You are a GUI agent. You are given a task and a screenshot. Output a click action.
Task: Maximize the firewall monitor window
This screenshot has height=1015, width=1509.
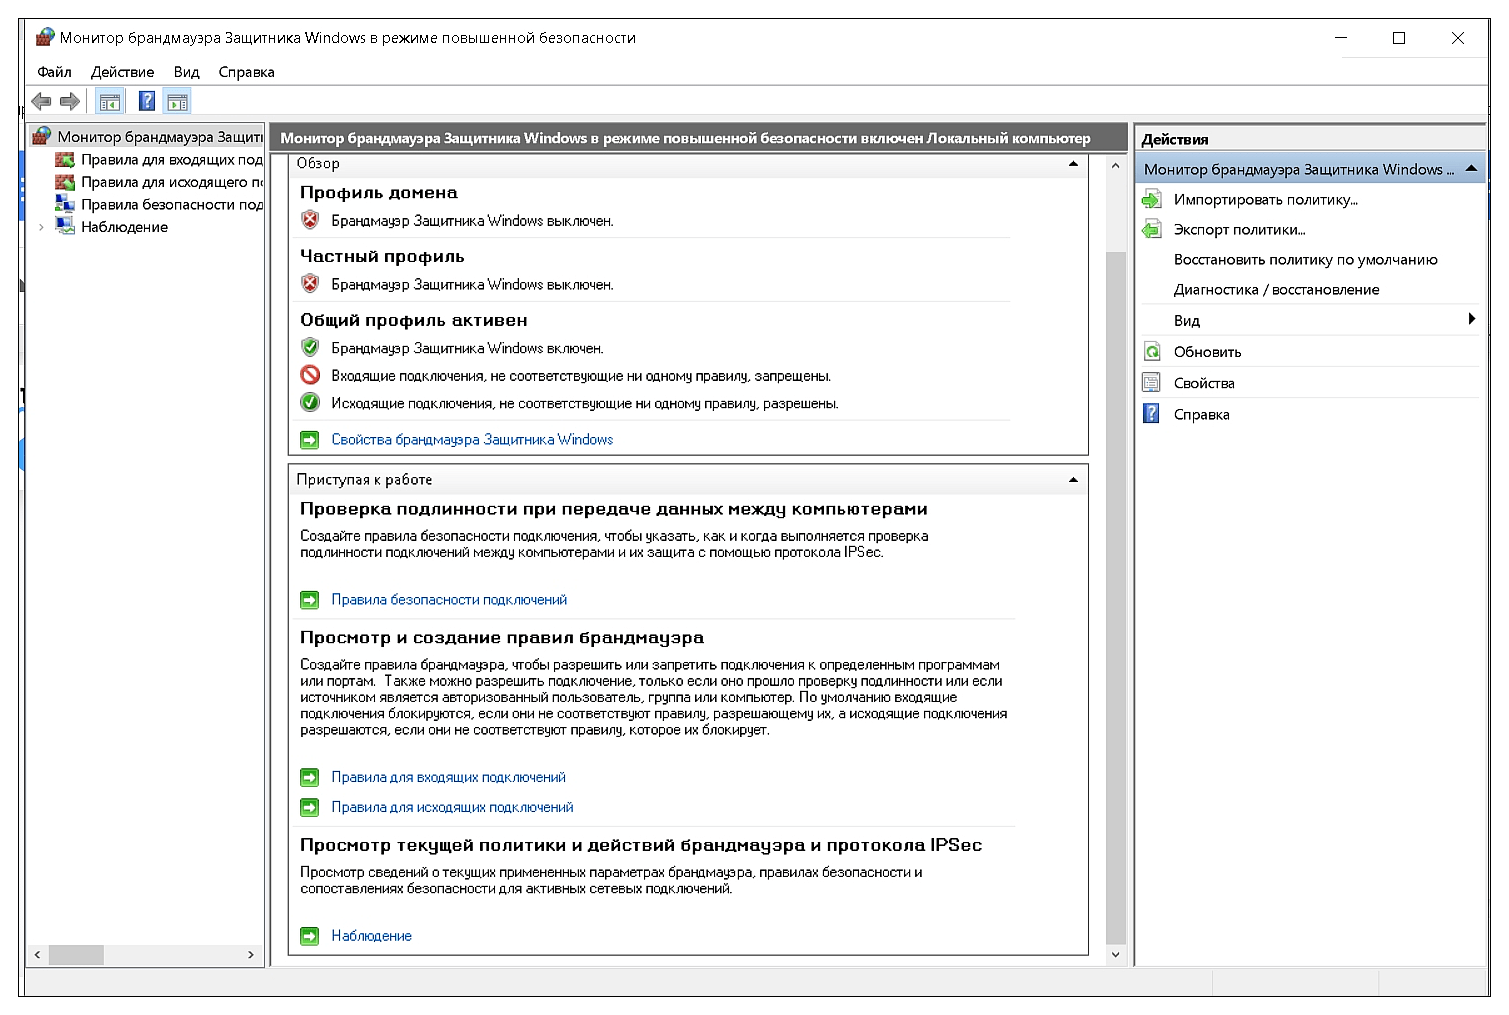(1399, 38)
